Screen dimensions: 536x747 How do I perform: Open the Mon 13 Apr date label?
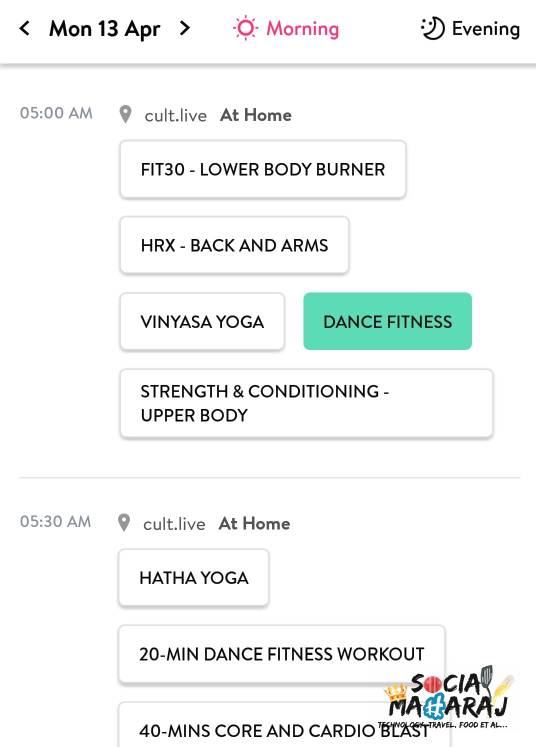coord(105,29)
